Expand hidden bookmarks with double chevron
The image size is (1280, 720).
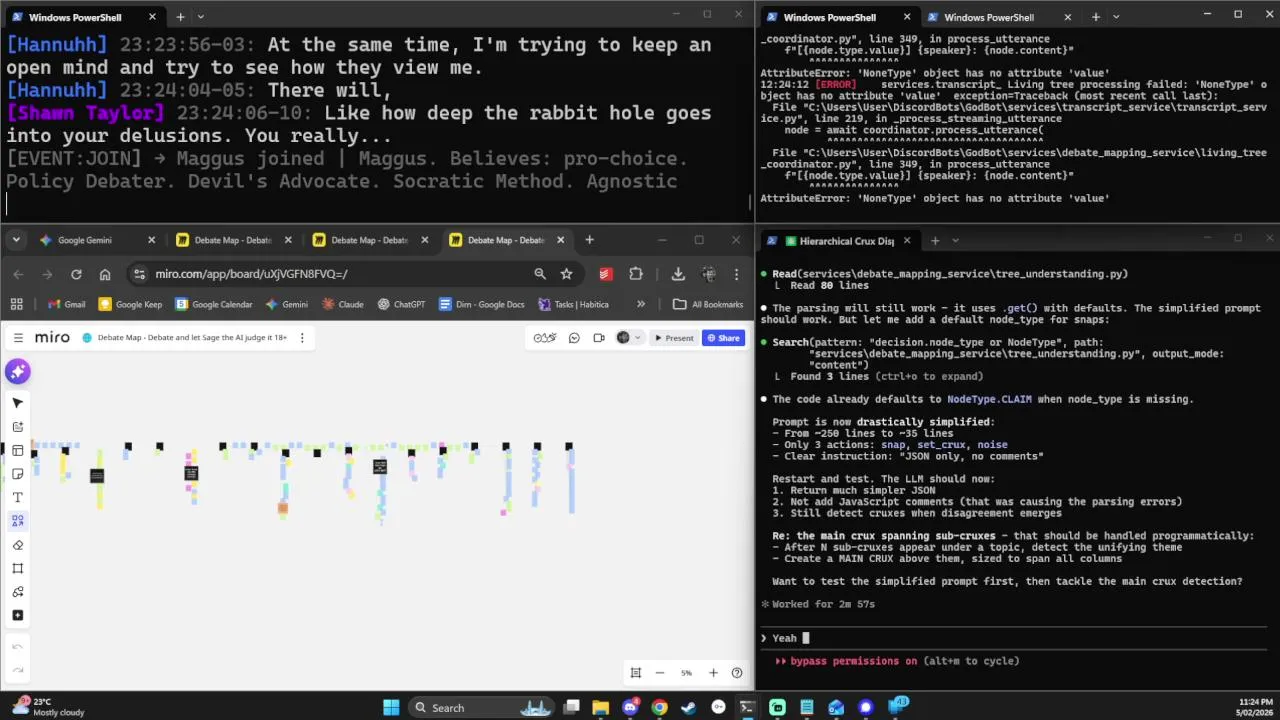[x=641, y=304]
